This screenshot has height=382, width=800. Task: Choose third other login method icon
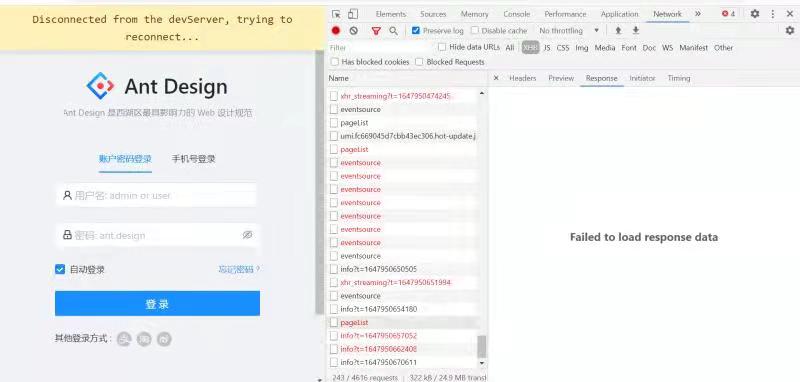coord(164,339)
